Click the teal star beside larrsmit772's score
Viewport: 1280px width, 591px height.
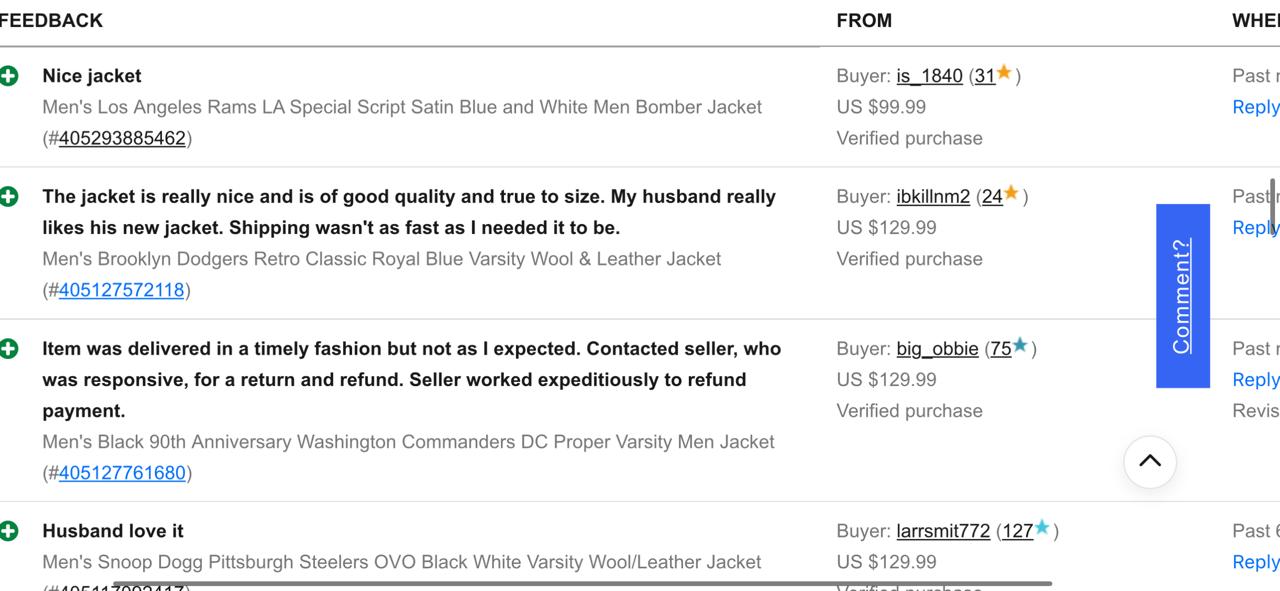click(1042, 528)
